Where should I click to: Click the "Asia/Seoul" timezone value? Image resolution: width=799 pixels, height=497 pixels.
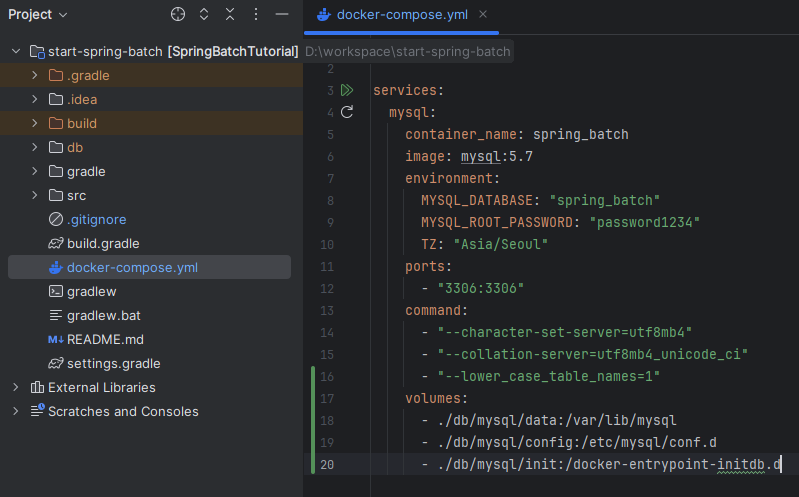(x=501, y=244)
